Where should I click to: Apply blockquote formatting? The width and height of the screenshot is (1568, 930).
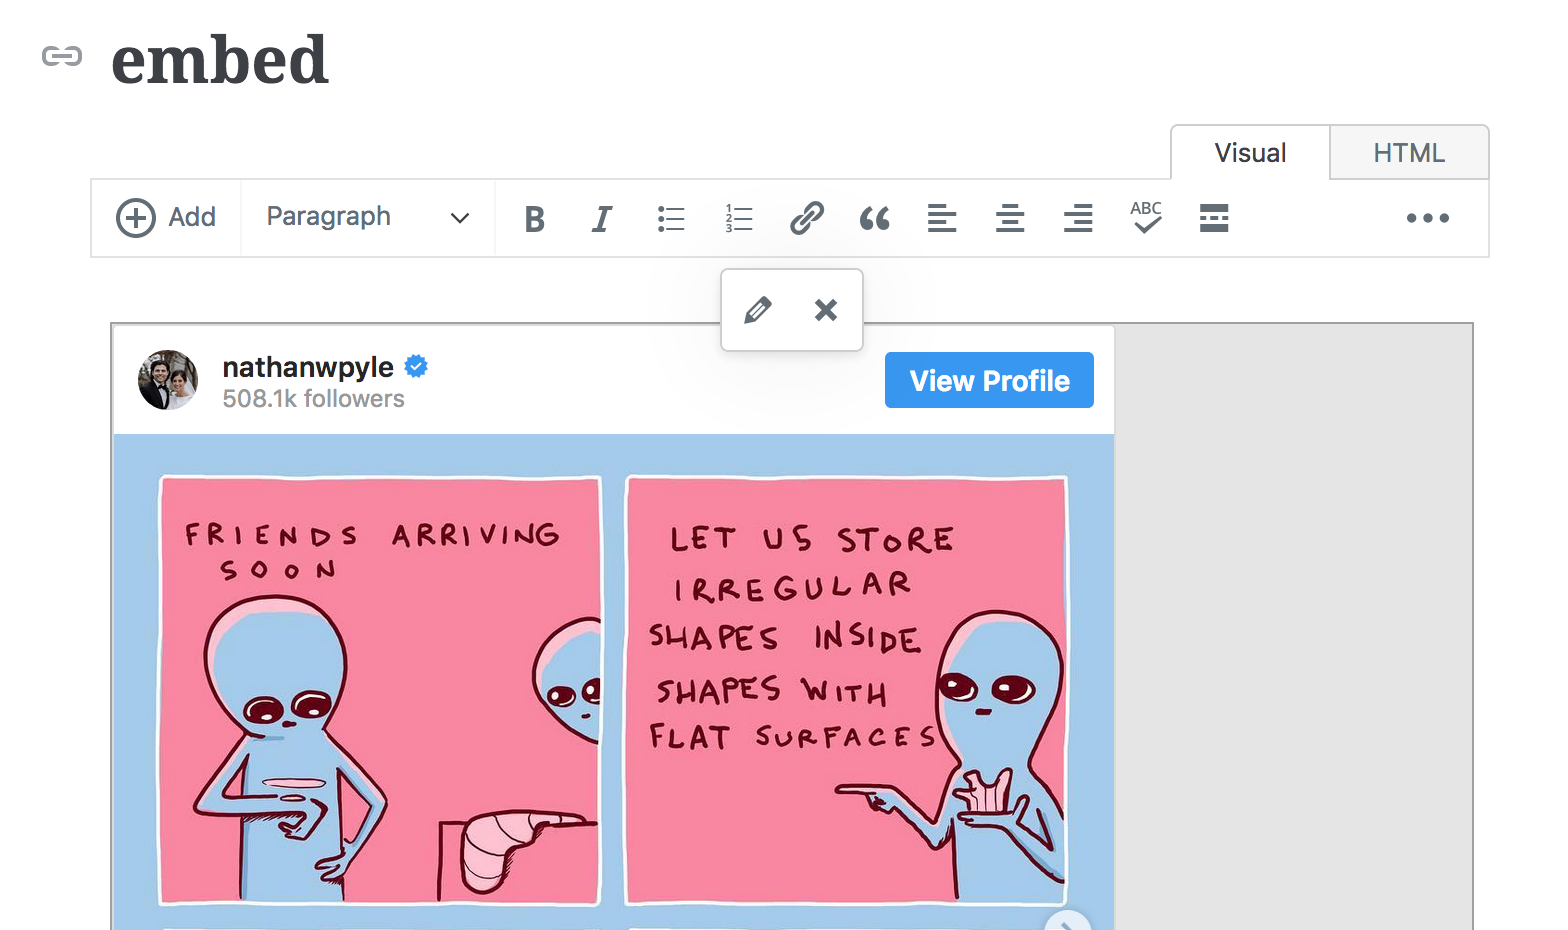point(875,219)
